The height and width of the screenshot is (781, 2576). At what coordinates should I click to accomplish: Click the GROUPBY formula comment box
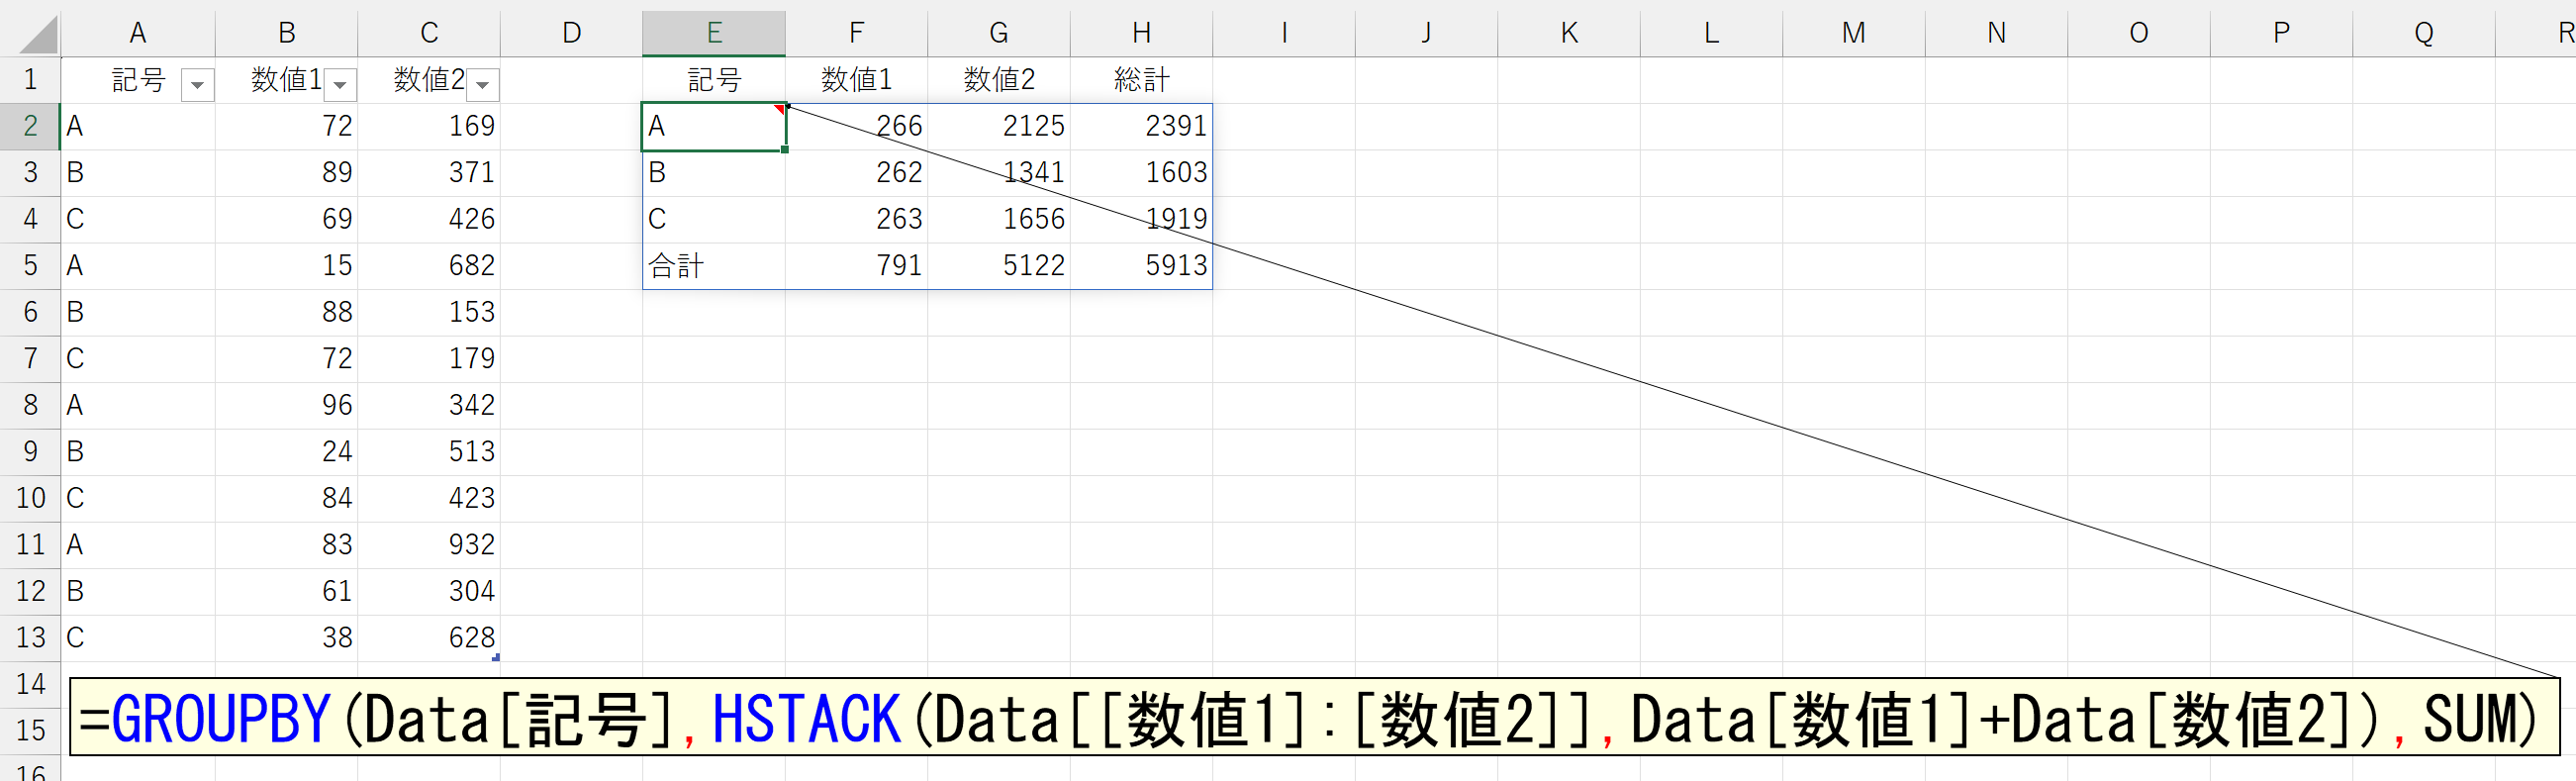[x=1314, y=717]
